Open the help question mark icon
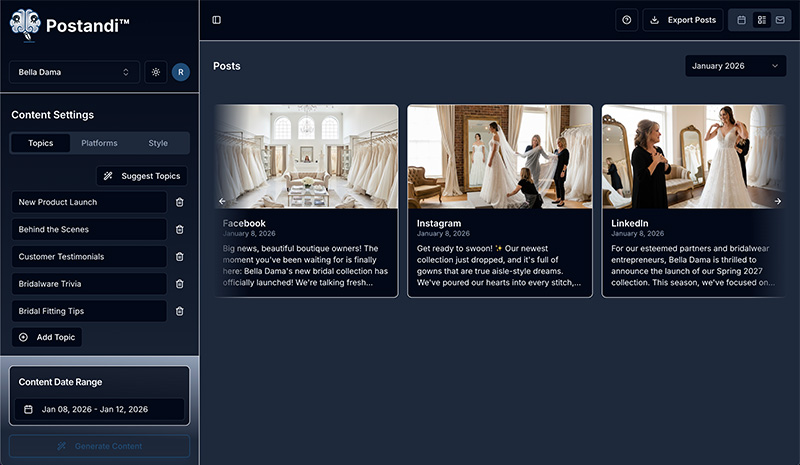The height and width of the screenshot is (465, 800). click(627, 20)
